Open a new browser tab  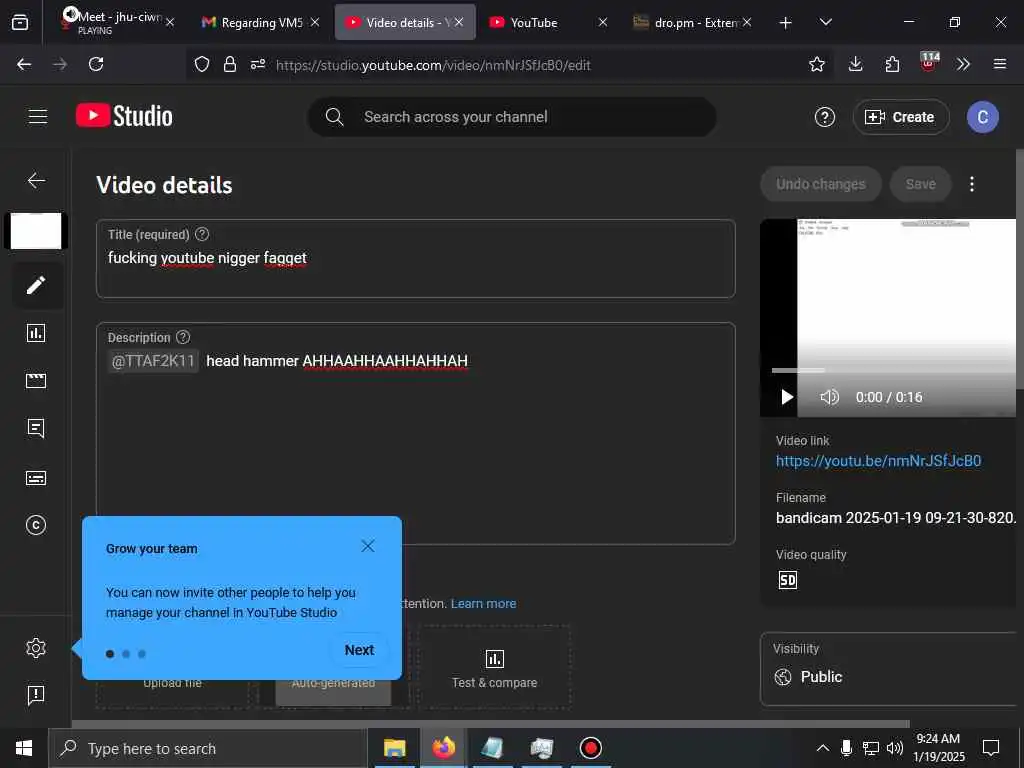[x=786, y=23]
